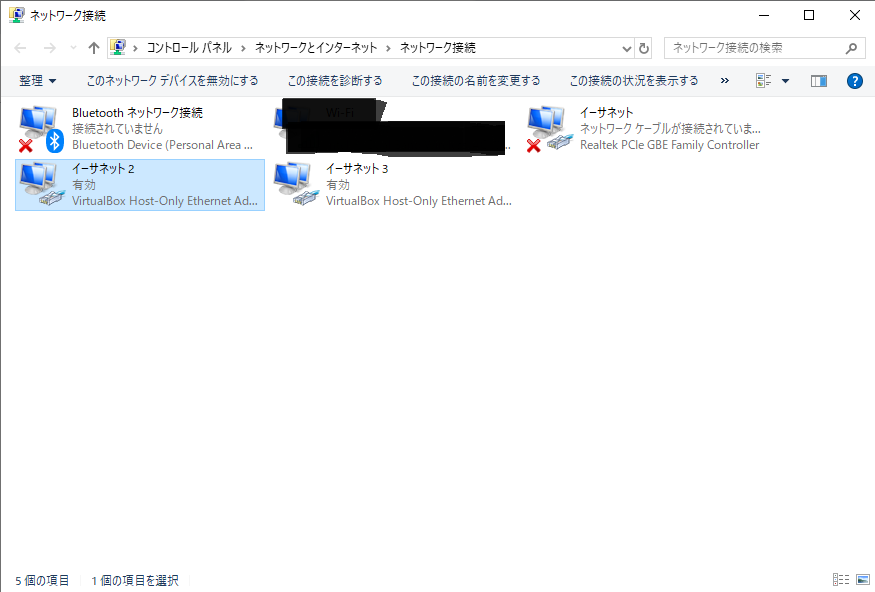
Task: Click the back navigation arrow
Action: pos(19,47)
